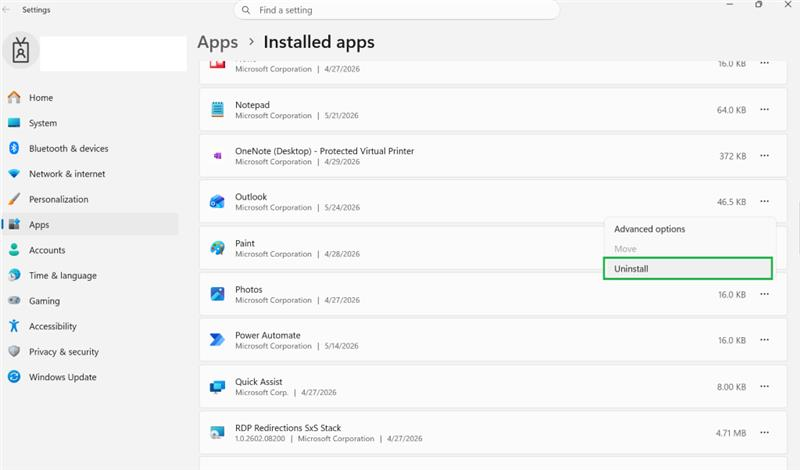Open more options for Notepad
Screen dimensions: 800x470
pos(764,110)
